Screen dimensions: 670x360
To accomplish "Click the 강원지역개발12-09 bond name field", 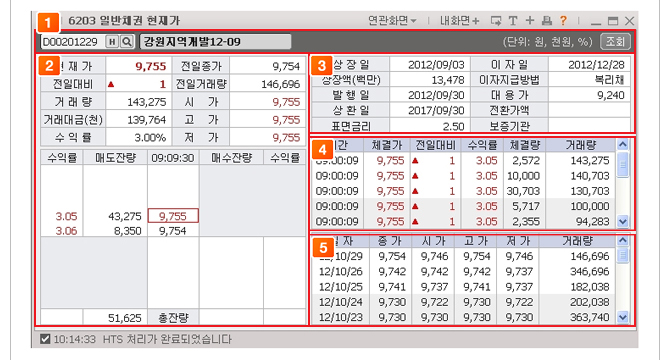I will (x=215, y=41).
